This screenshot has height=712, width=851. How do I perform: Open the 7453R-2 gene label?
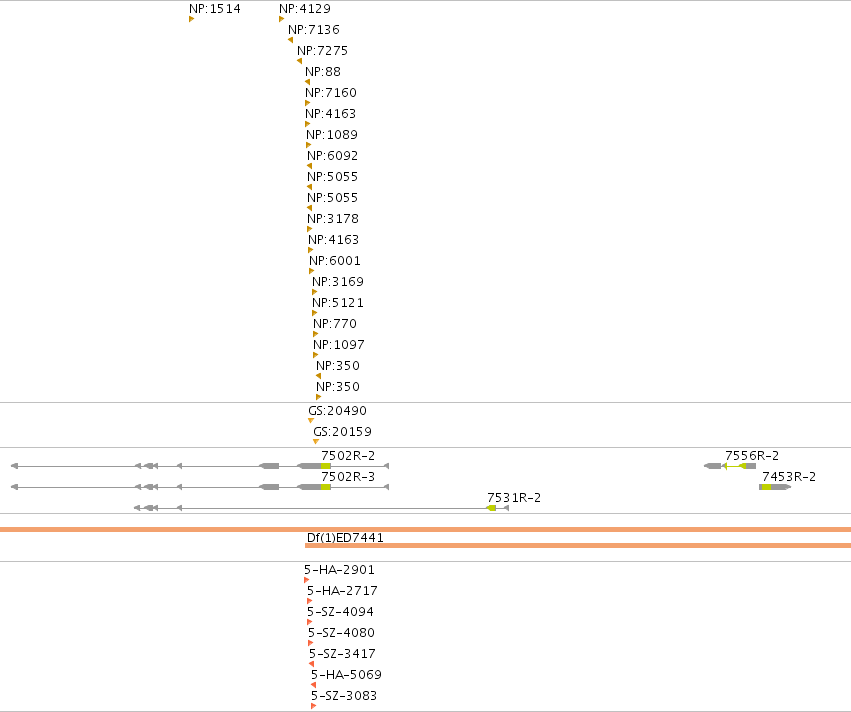[789, 477]
